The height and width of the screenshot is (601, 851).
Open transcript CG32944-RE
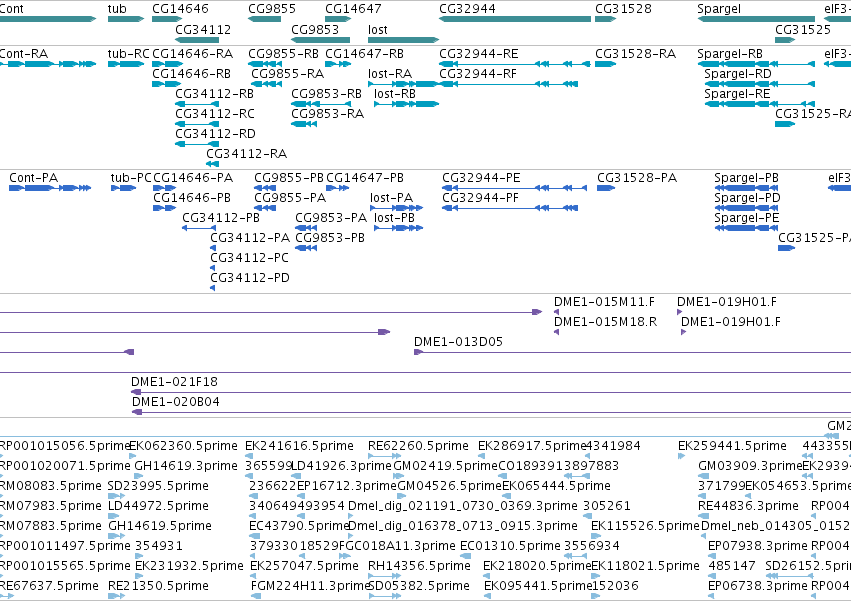(515, 64)
